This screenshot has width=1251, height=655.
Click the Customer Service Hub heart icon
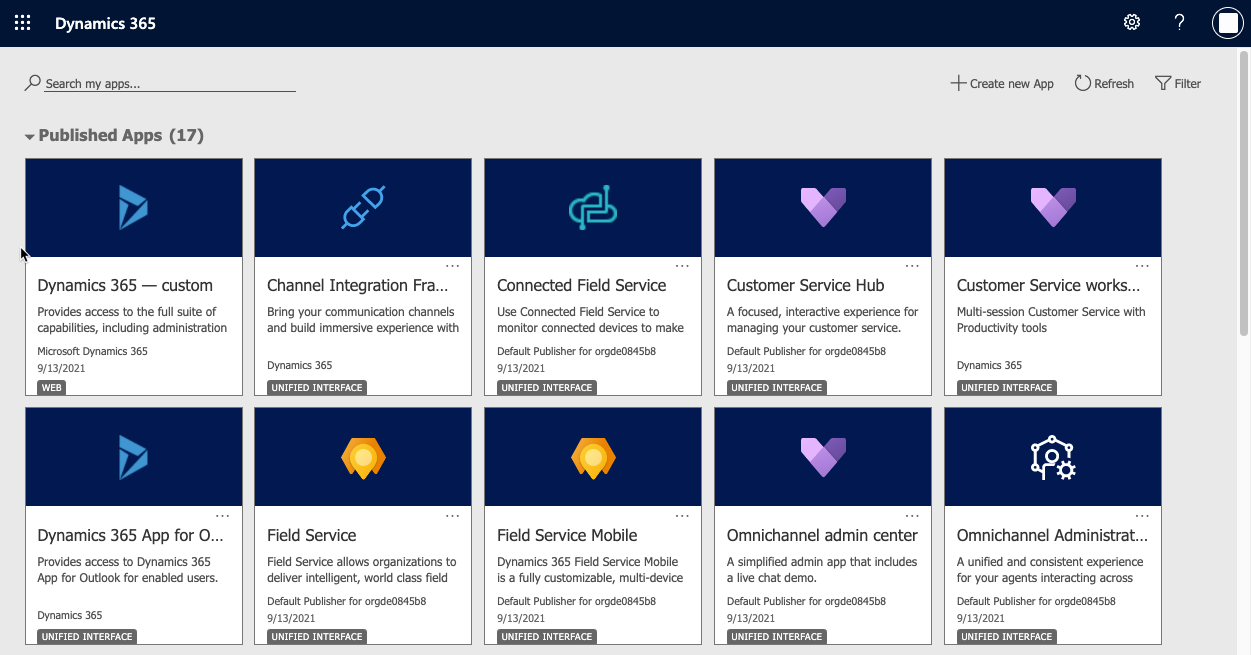tap(823, 207)
